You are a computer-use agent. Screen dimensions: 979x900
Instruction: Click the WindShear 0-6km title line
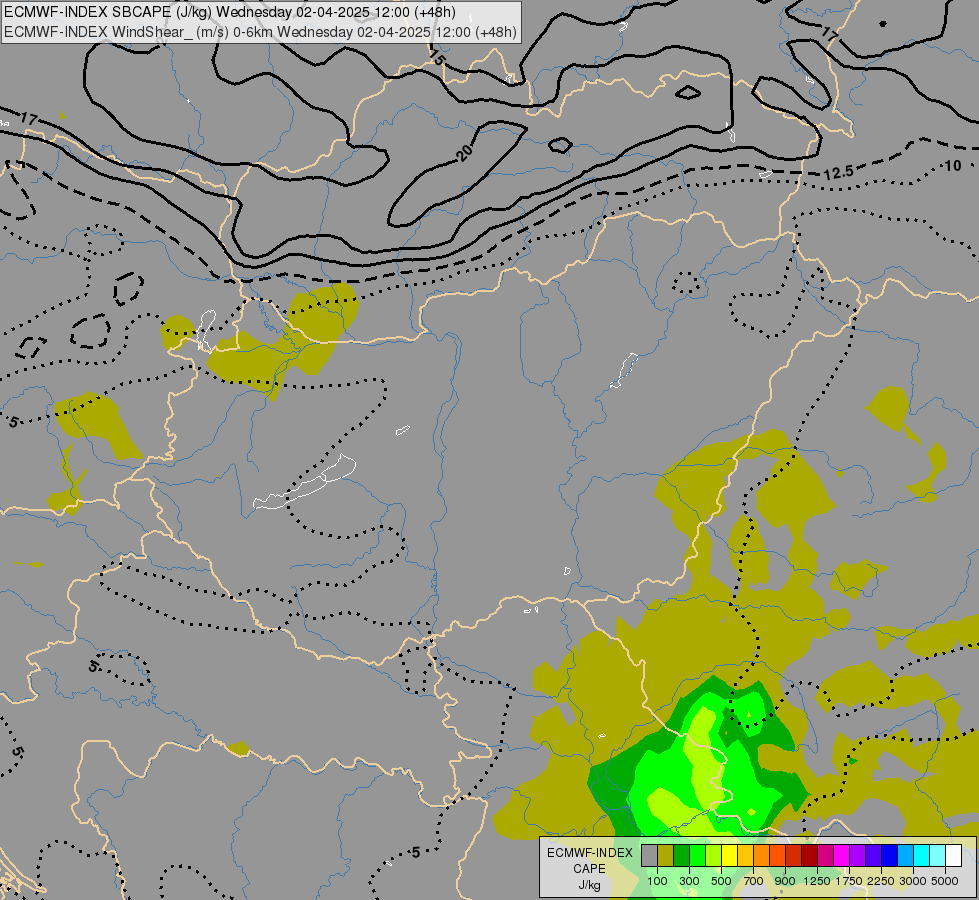tap(260, 32)
